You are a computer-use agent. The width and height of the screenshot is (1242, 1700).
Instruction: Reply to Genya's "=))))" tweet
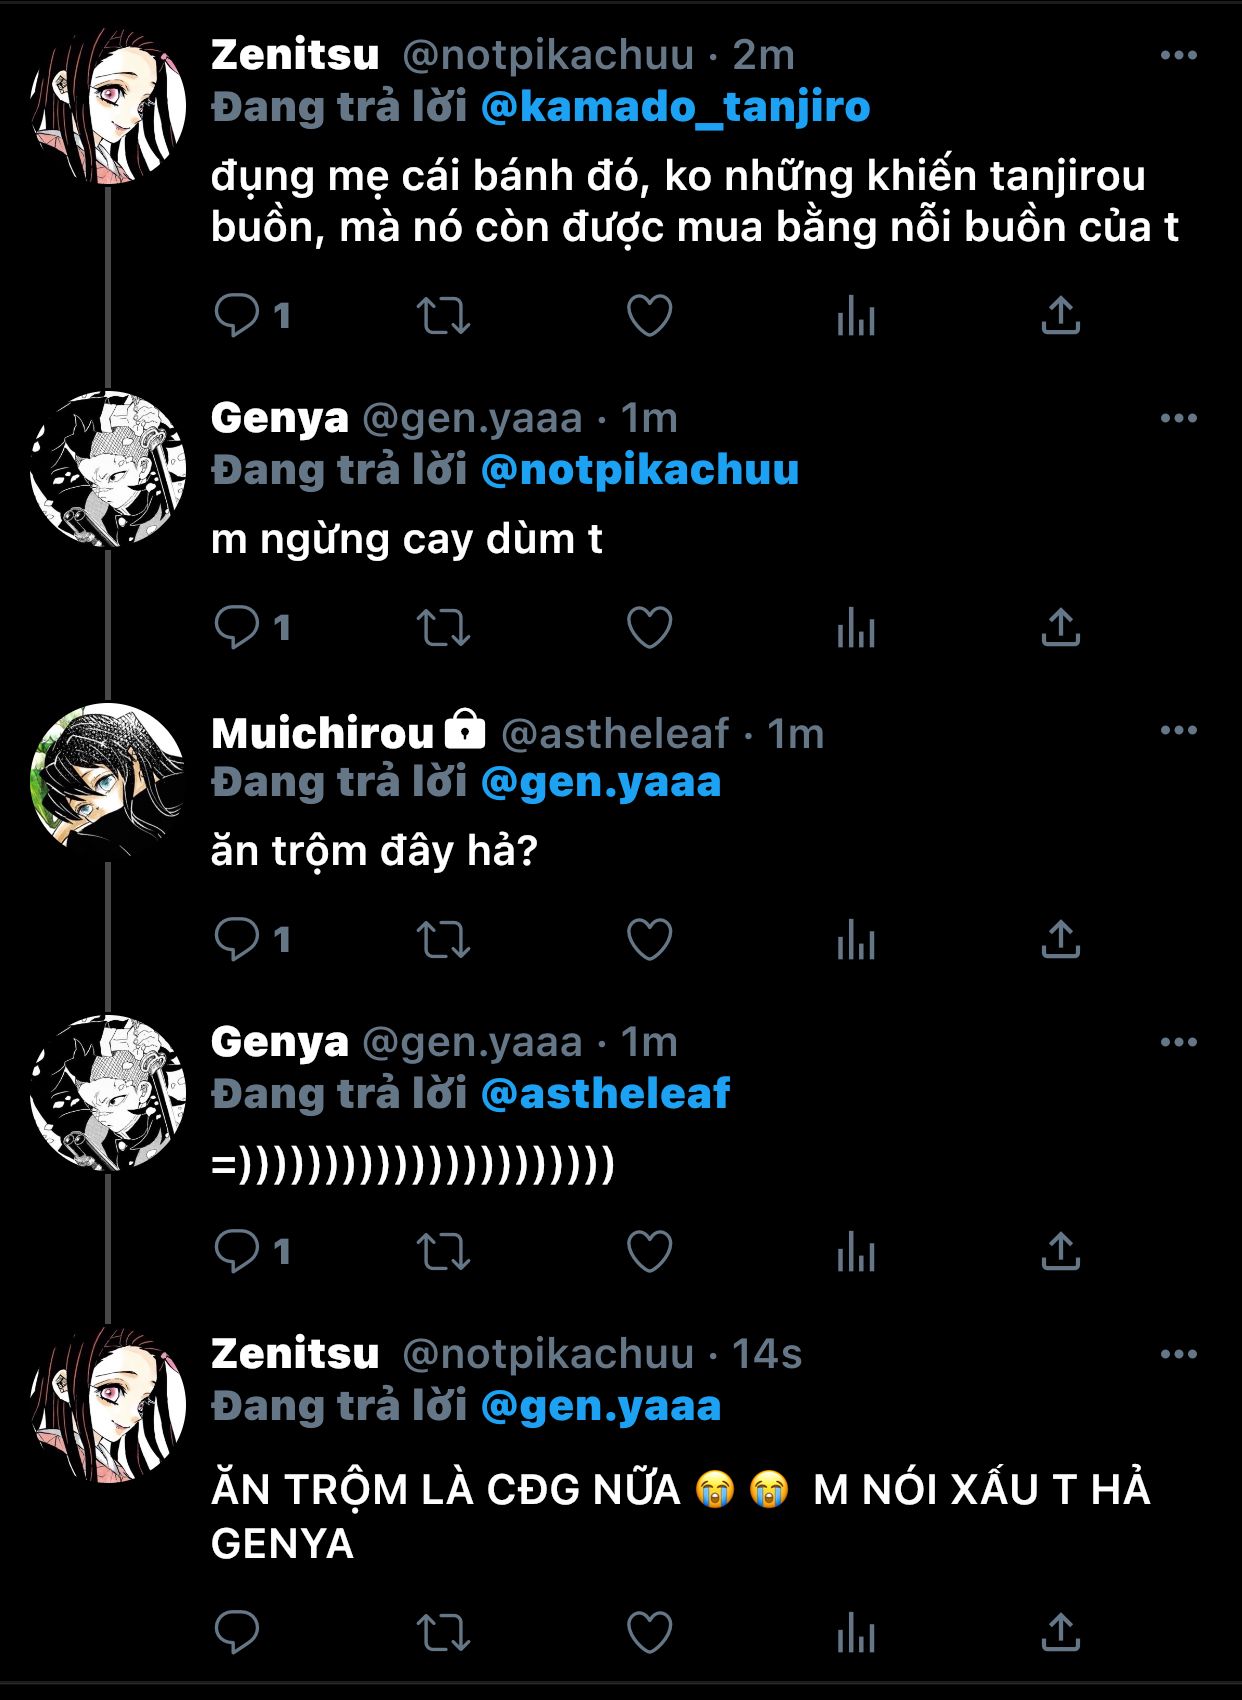point(237,1252)
